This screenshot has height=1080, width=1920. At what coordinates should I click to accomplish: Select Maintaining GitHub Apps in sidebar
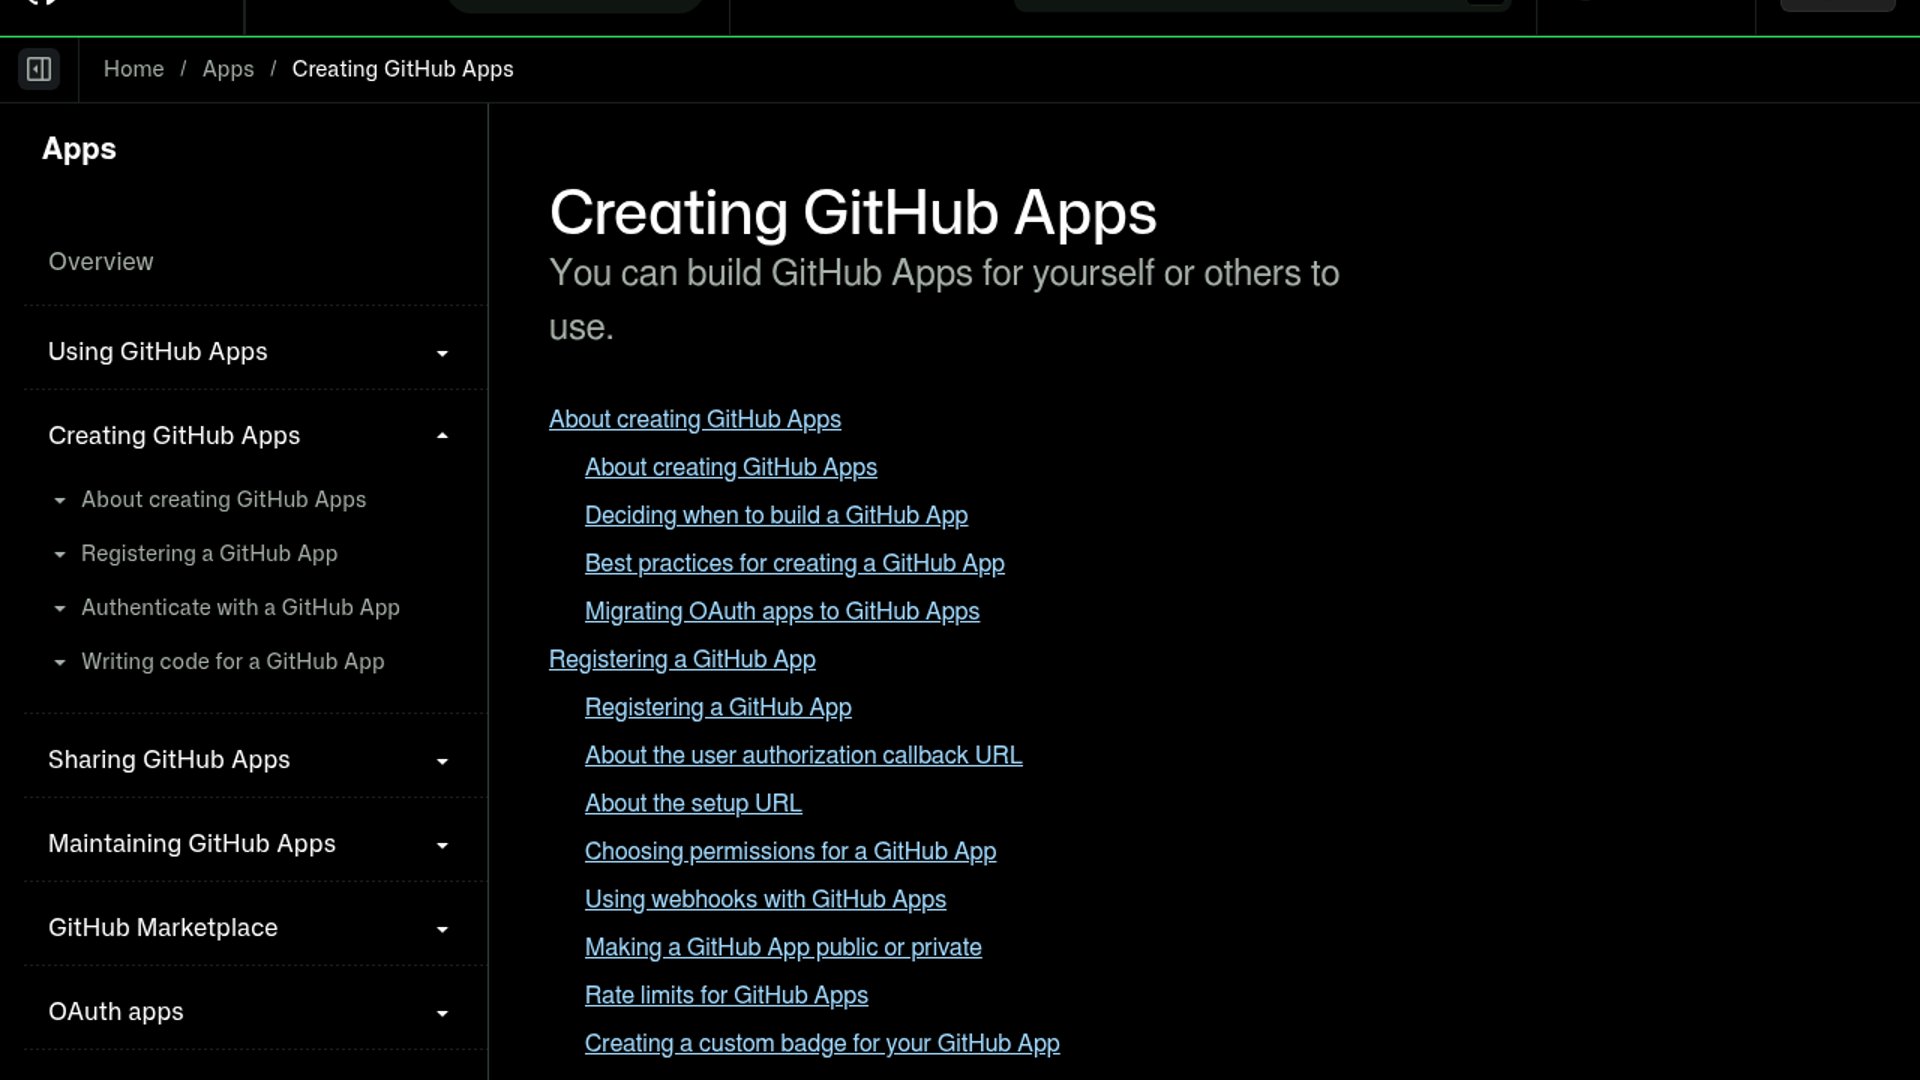[x=192, y=844]
